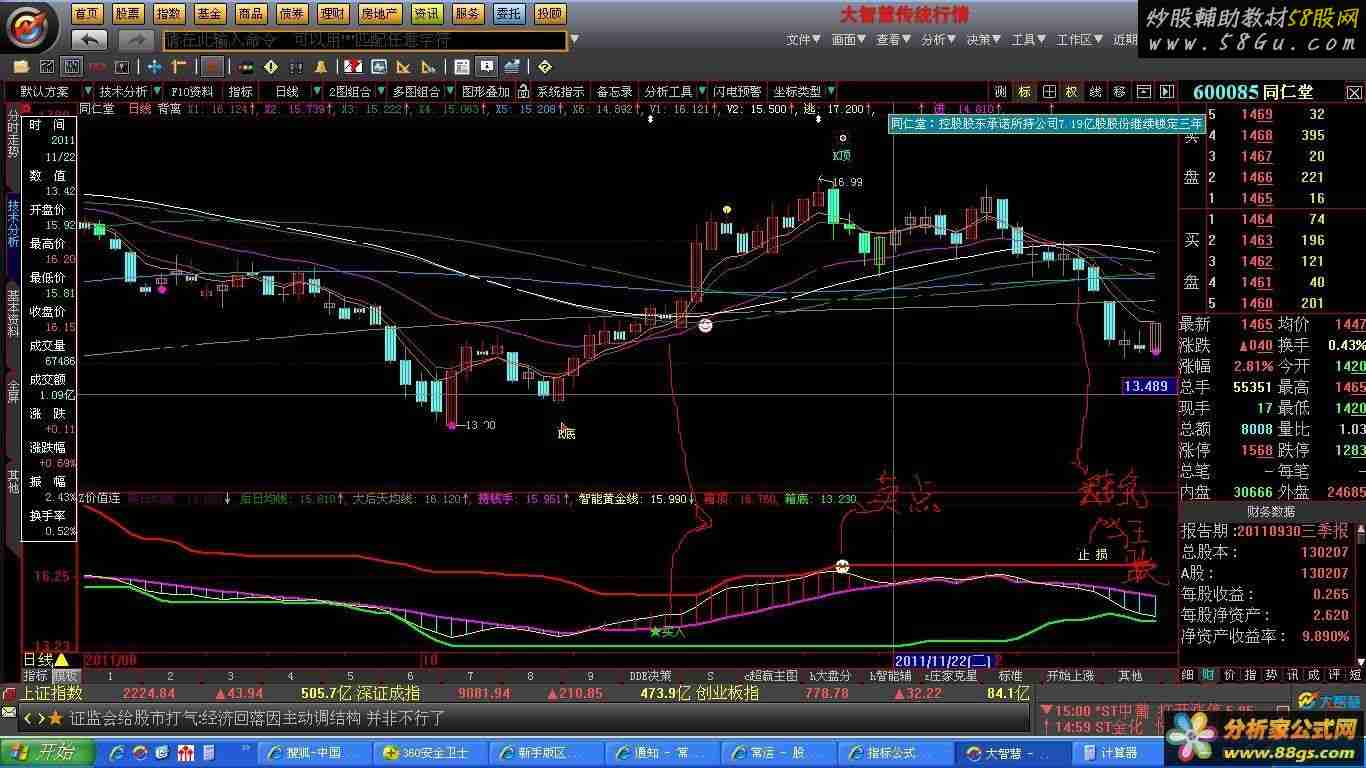Screen dimensions: 1366x768
Task: Click the back arrow navigation button
Action: pos(90,40)
